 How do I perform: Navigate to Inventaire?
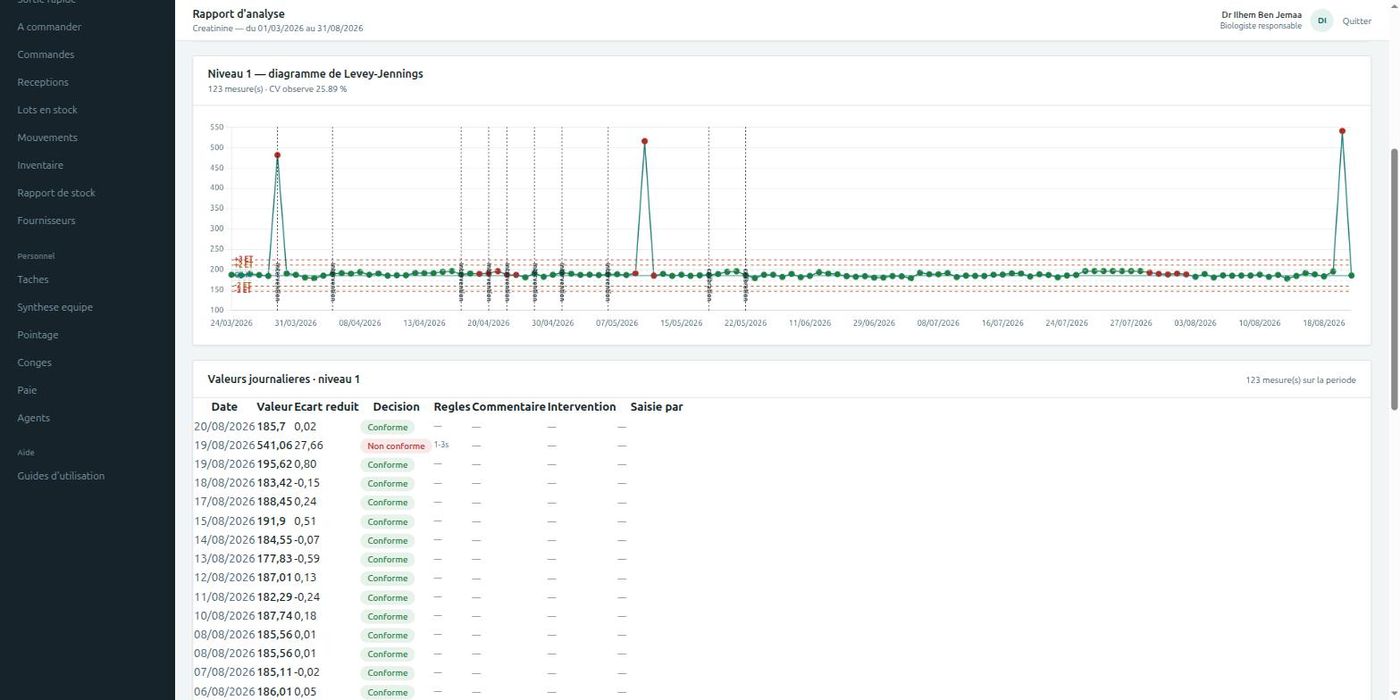pos(40,165)
